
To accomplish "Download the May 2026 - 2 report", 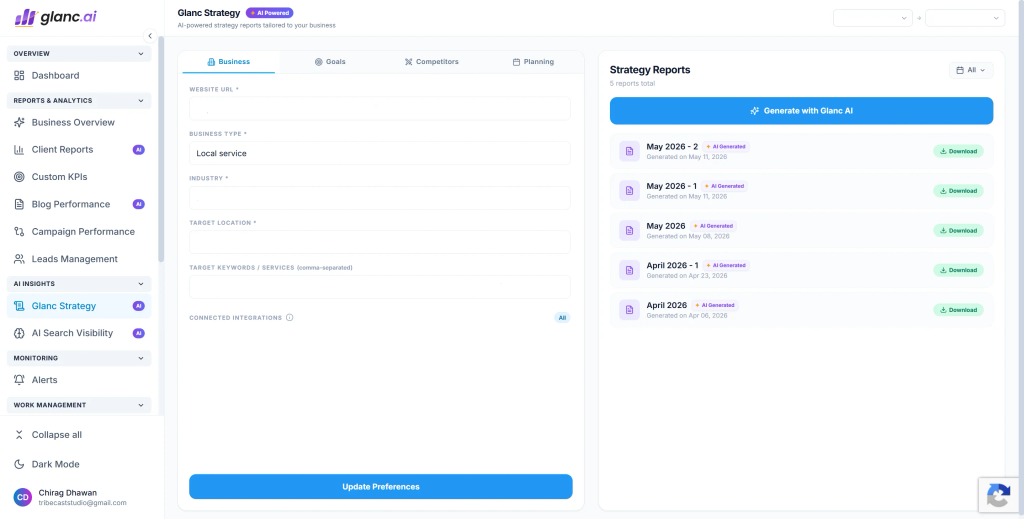I will point(958,151).
